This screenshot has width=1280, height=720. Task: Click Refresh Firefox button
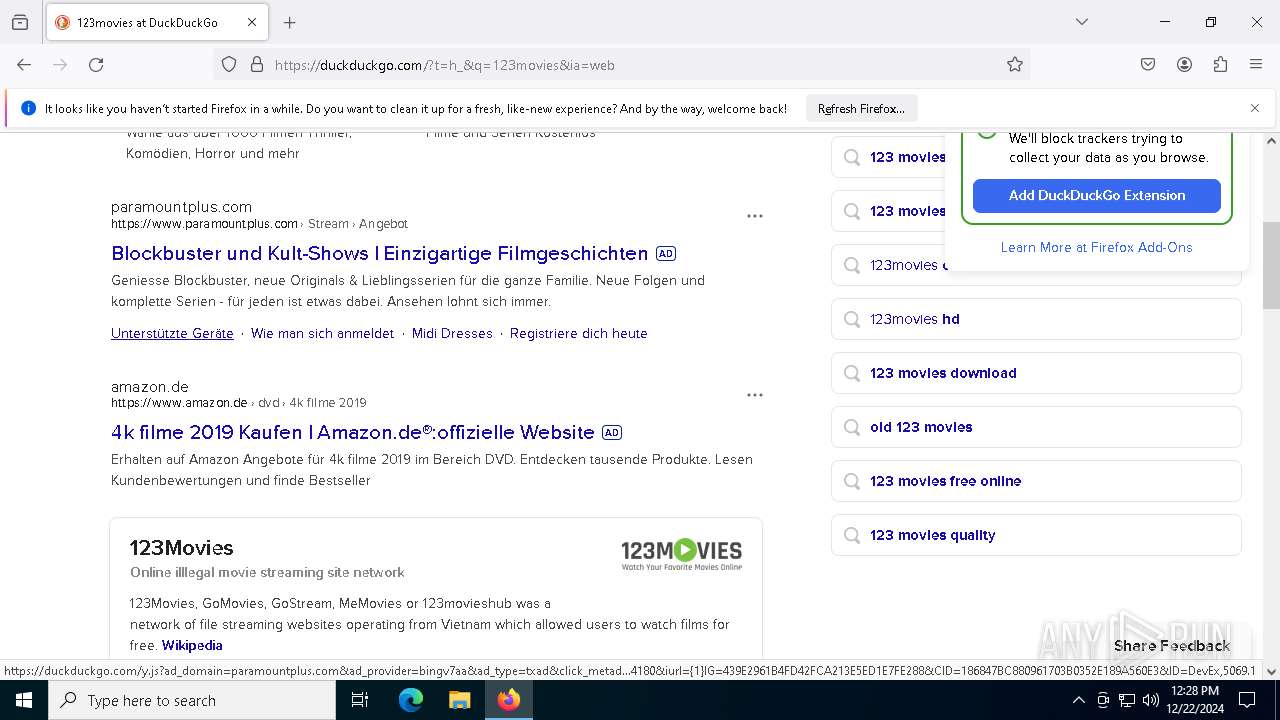coord(861,109)
